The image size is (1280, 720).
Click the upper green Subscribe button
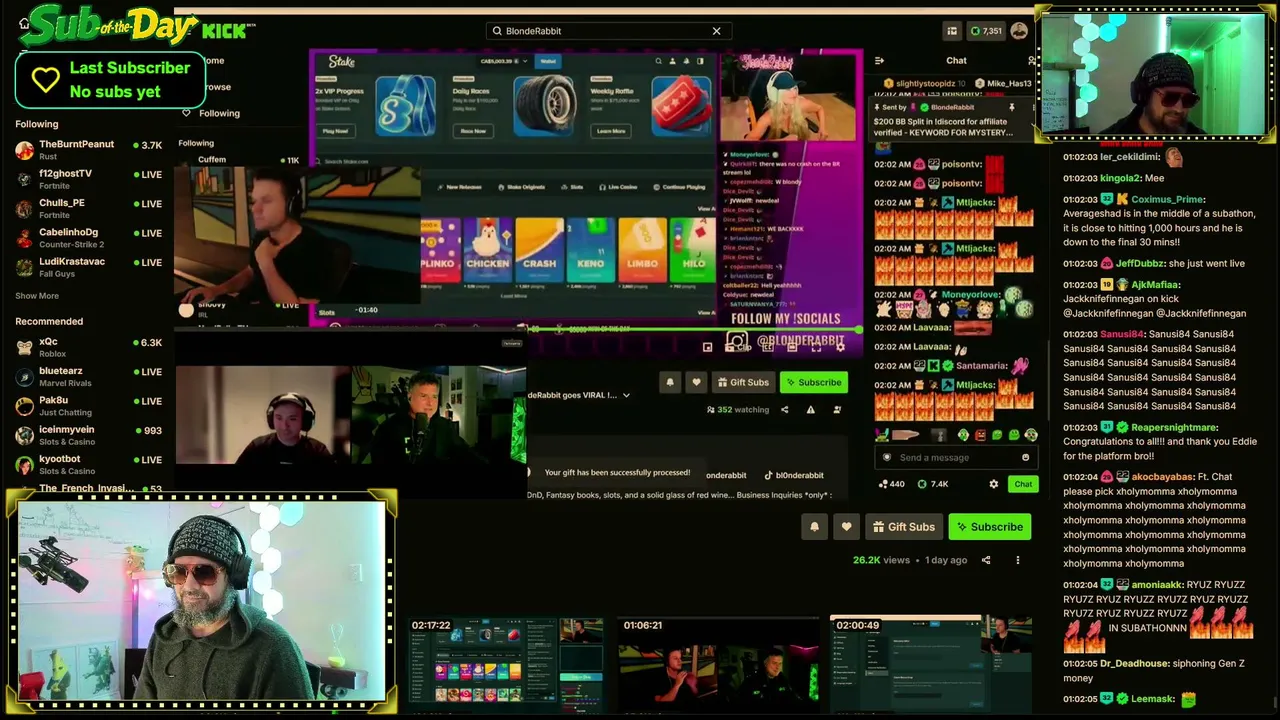point(813,382)
